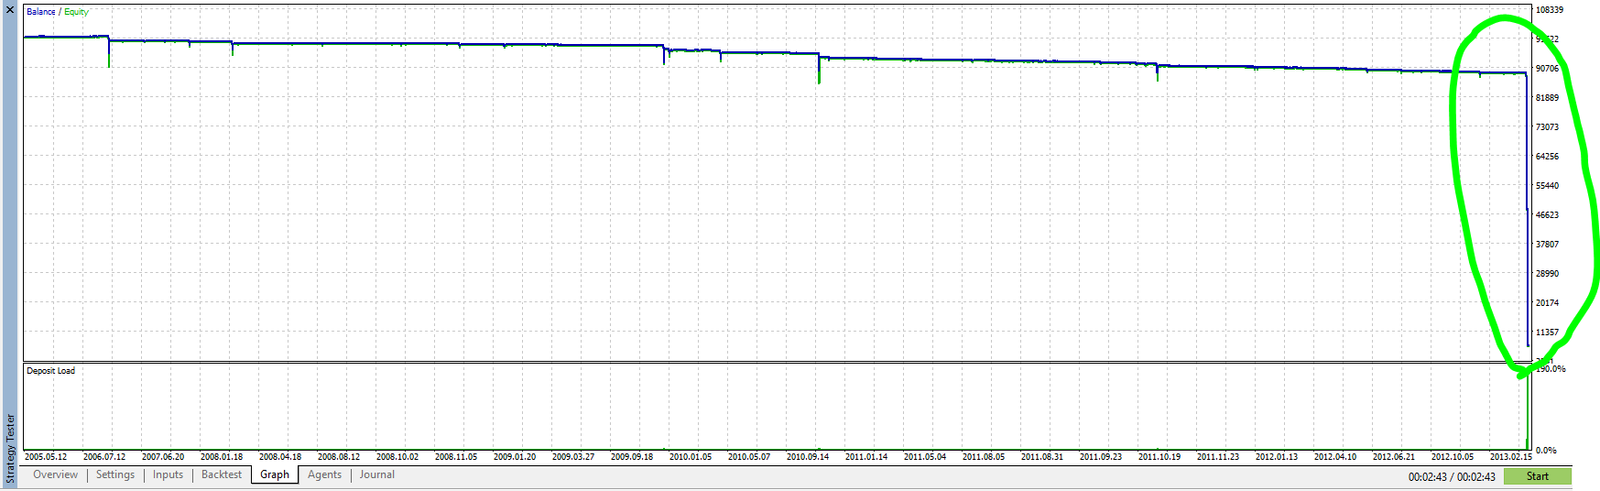The height and width of the screenshot is (491, 1600).
Task: Open the Overview tab
Action: (x=55, y=475)
